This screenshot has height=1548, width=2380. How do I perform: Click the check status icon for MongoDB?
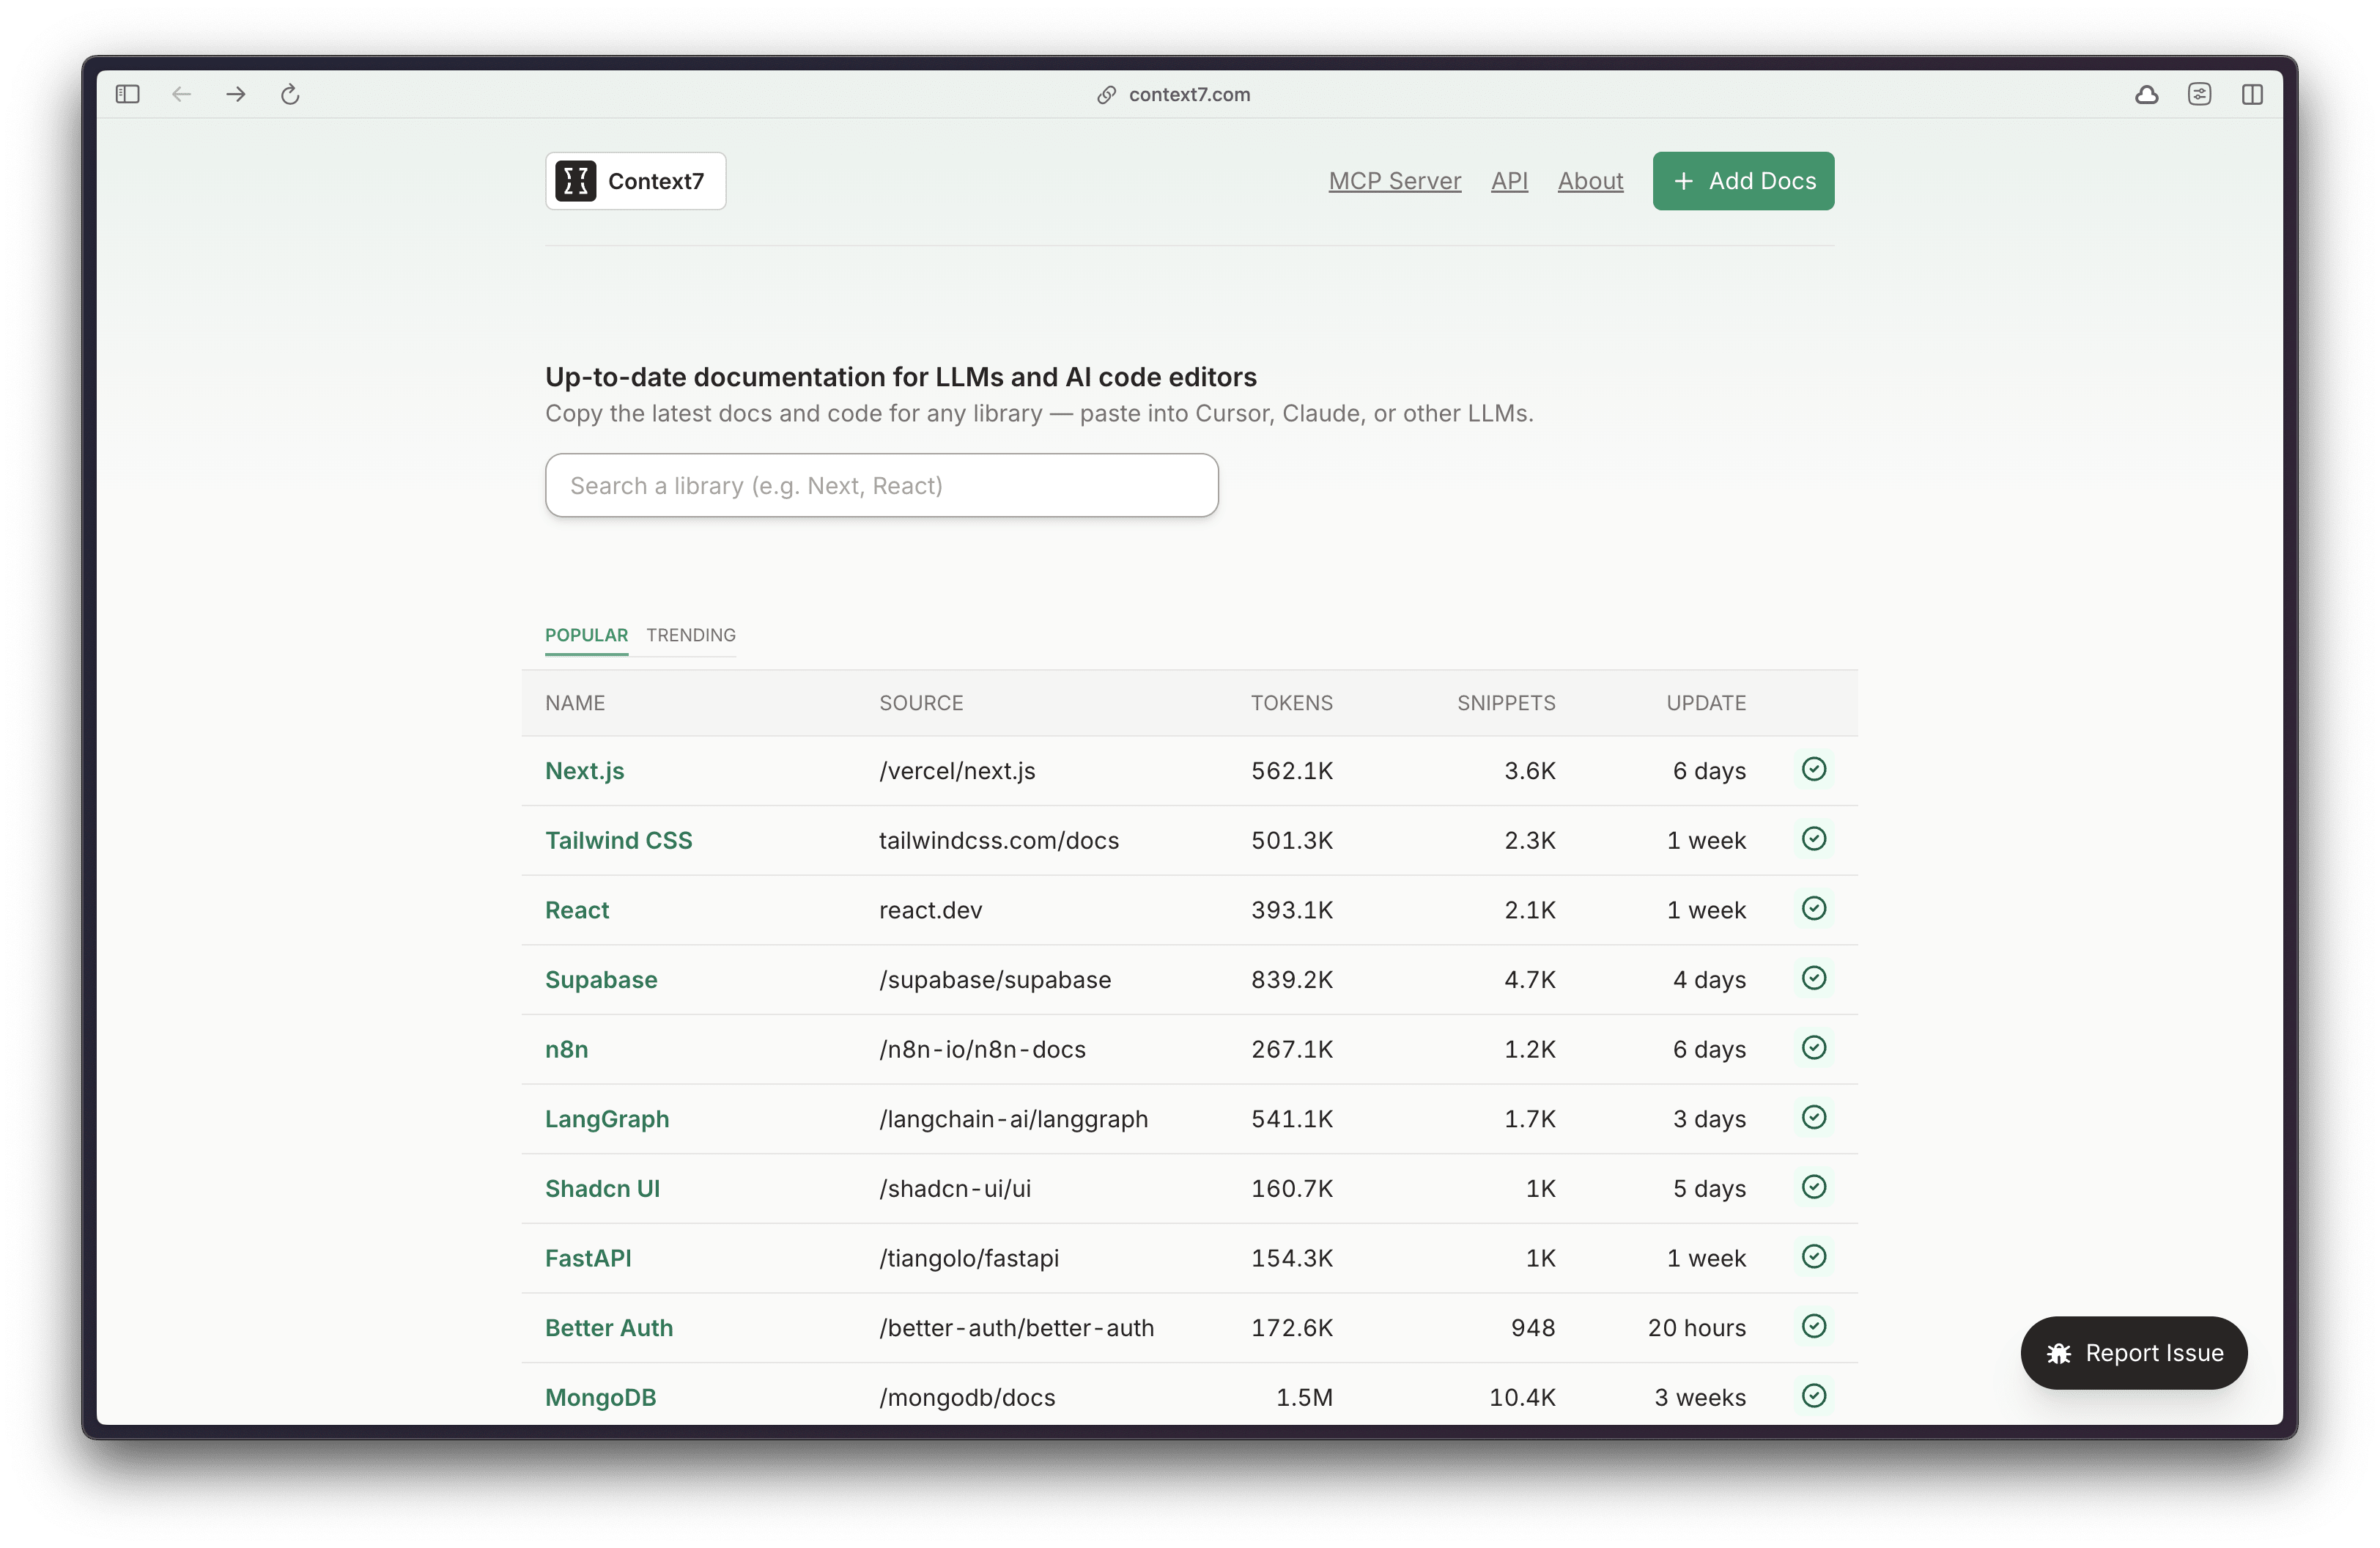tap(1814, 1396)
